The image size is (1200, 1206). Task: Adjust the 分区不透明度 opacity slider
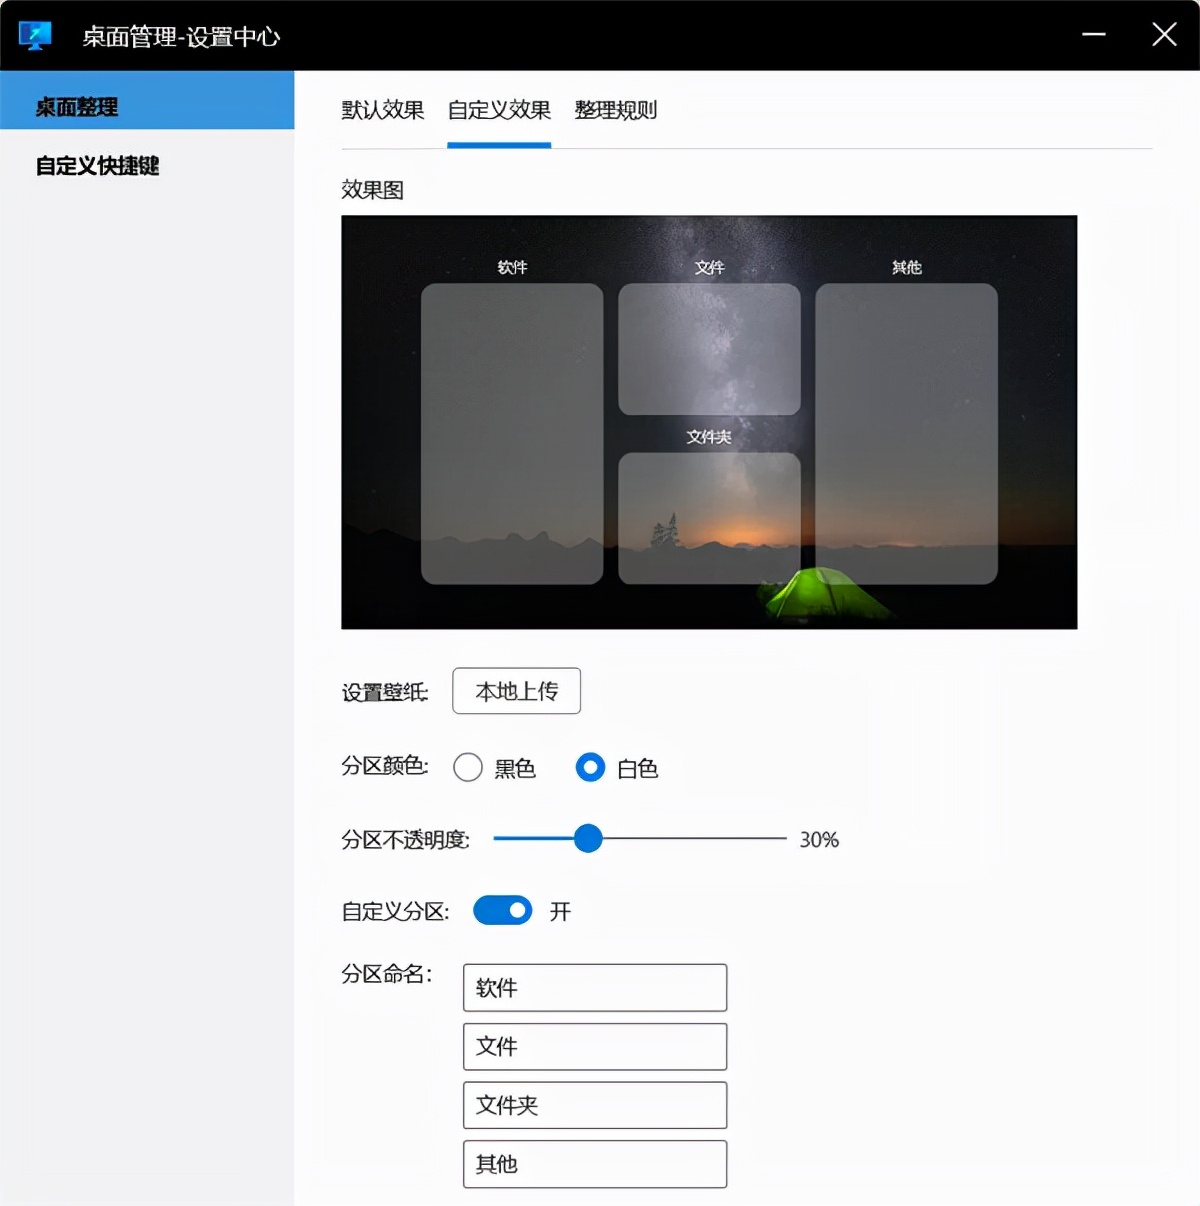[588, 839]
